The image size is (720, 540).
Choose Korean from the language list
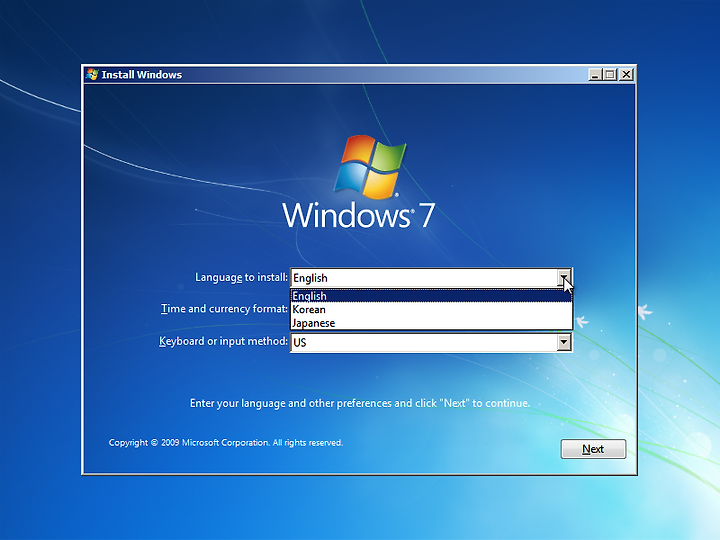coord(431,309)
